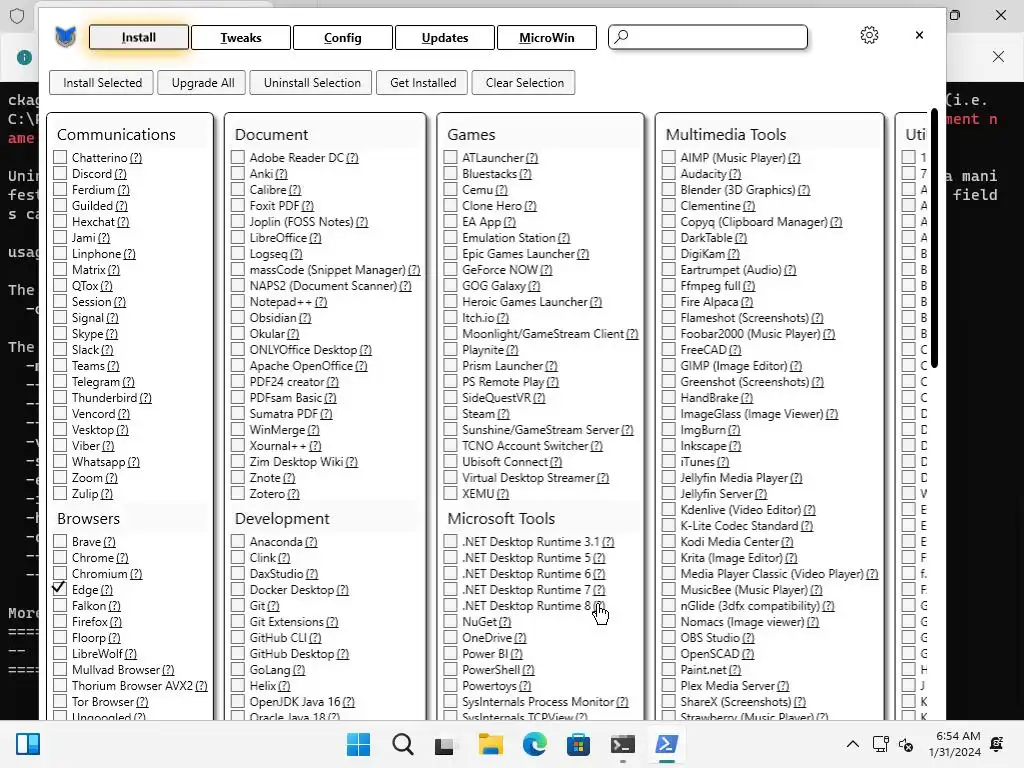Click Uninstall Selection button
The image size is (1024, 768).
[312, 83]
